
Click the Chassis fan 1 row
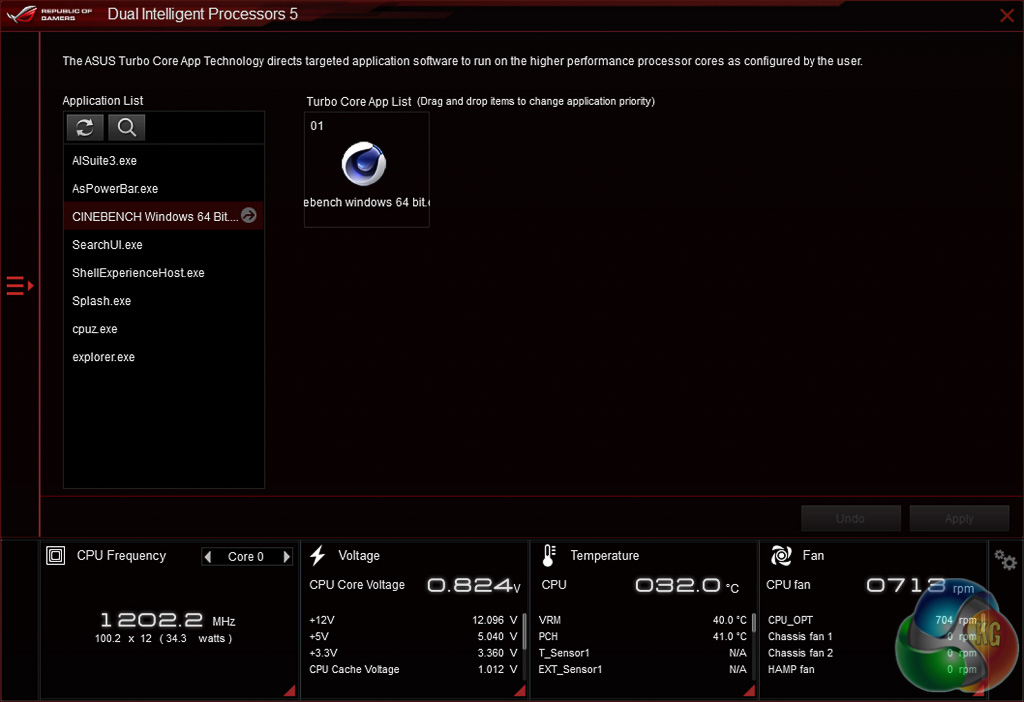click(872, 636)
